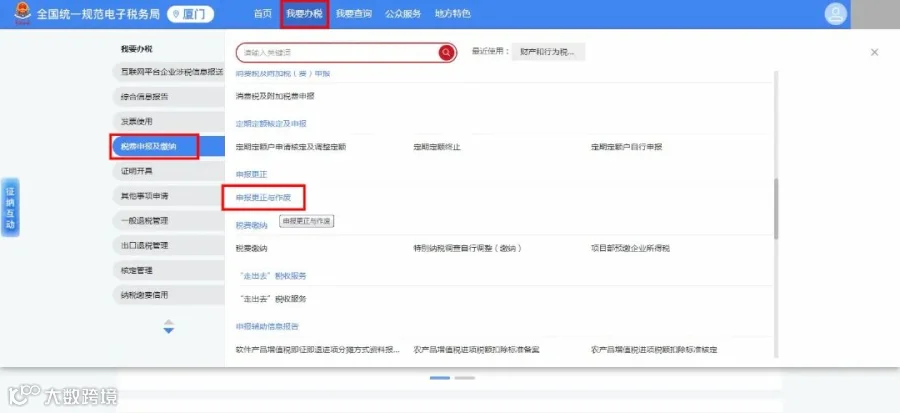Expand sidebar list with the down arrow
This screenshot has height=413, width=900.
click(x=169, y=330)
